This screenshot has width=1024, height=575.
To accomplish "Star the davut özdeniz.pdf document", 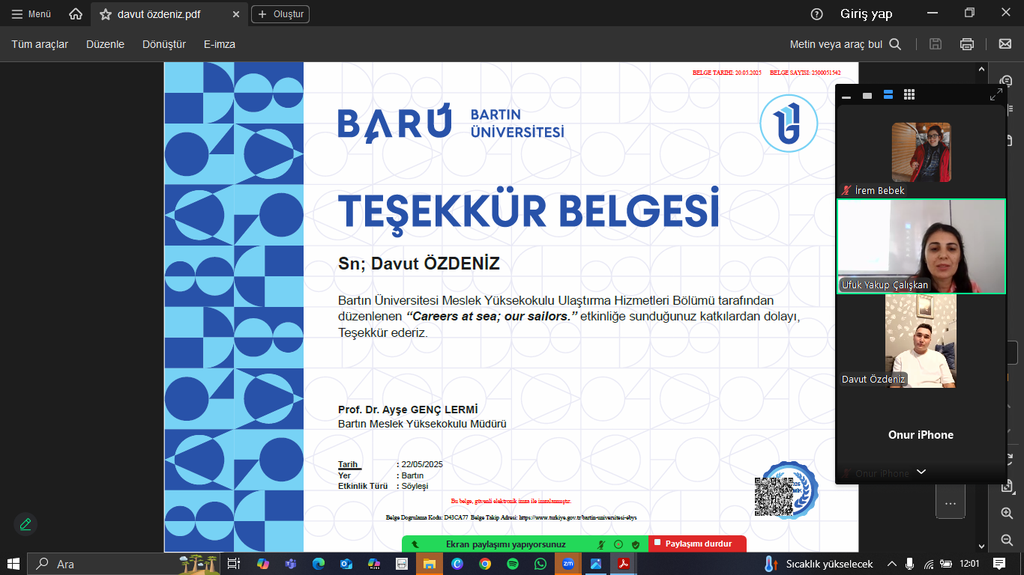I will [x=105, y=14].
